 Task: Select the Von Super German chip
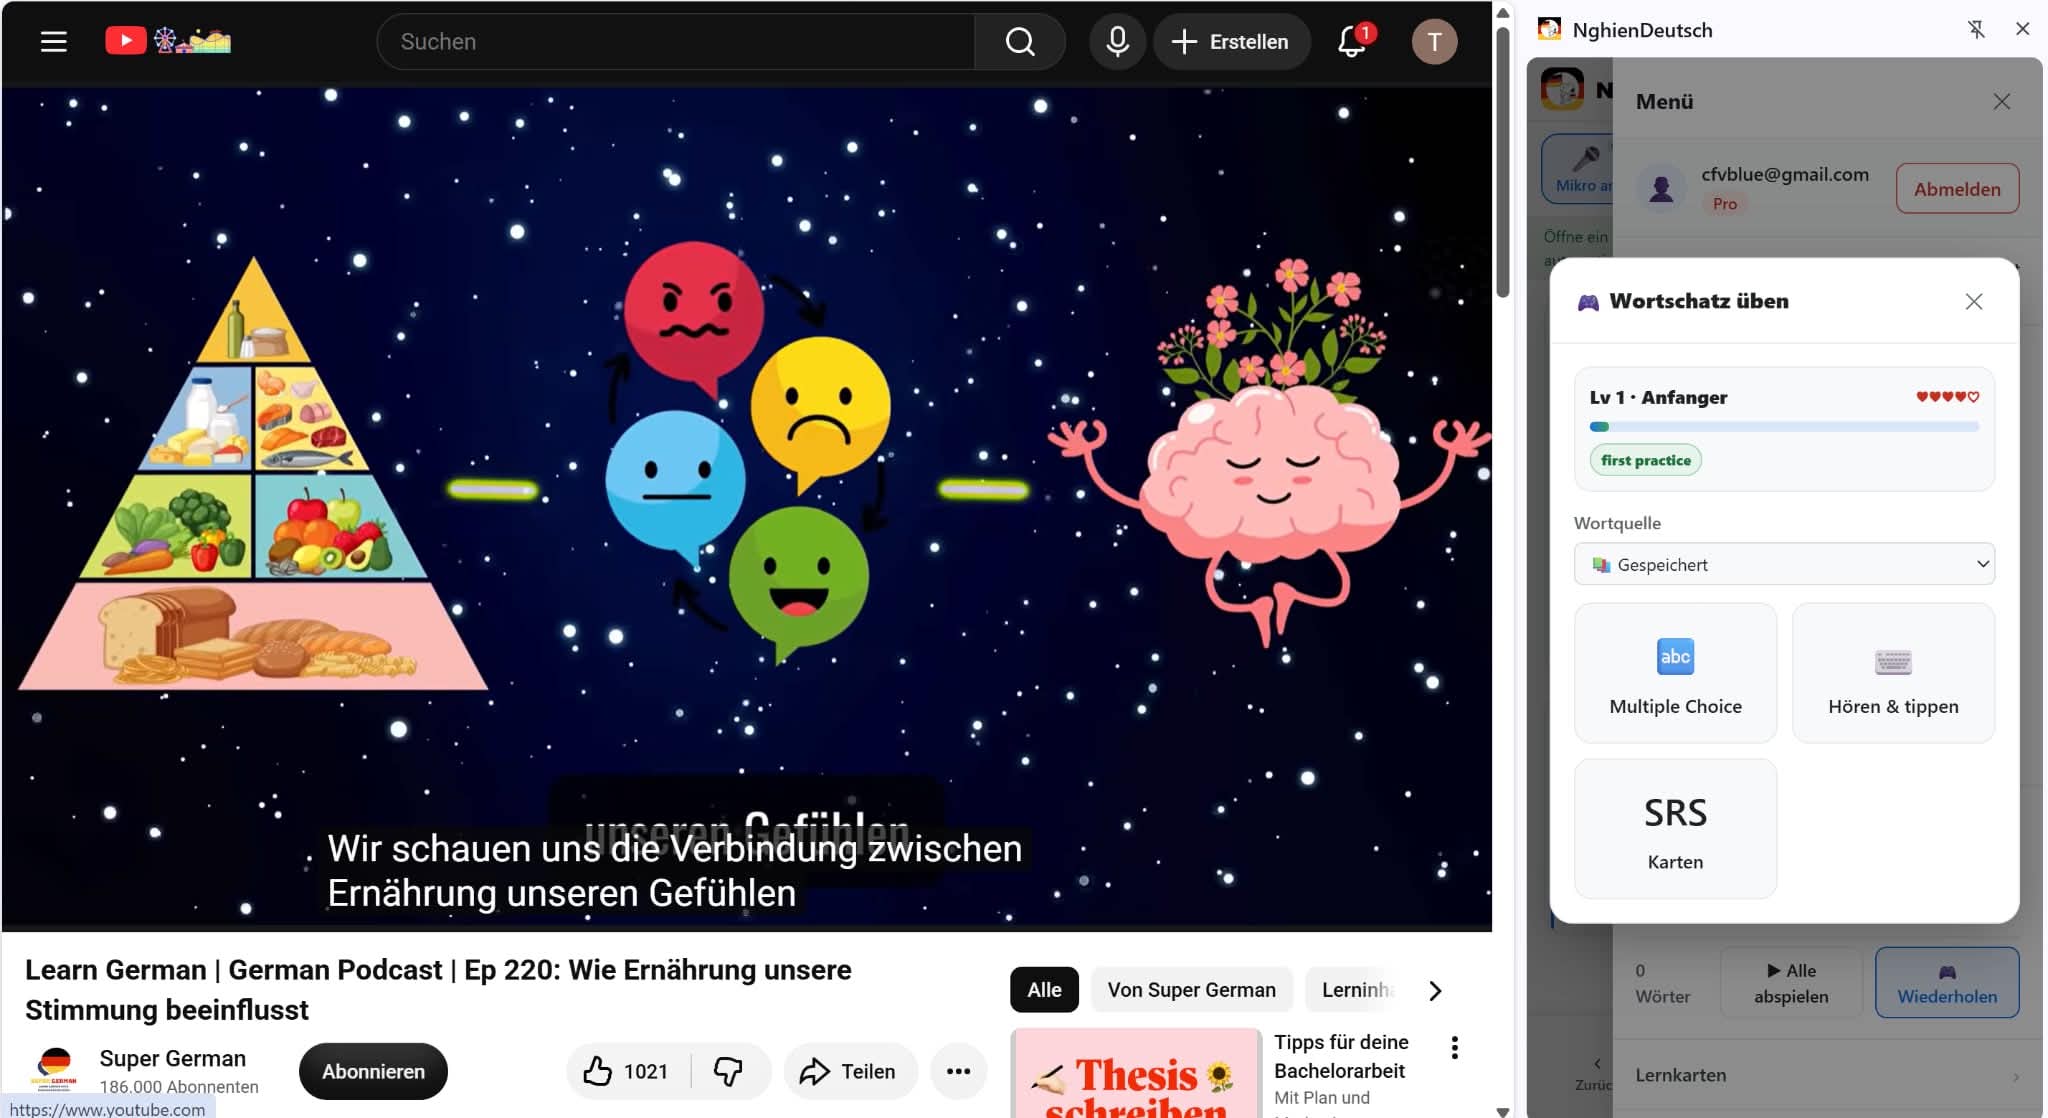1191,990
